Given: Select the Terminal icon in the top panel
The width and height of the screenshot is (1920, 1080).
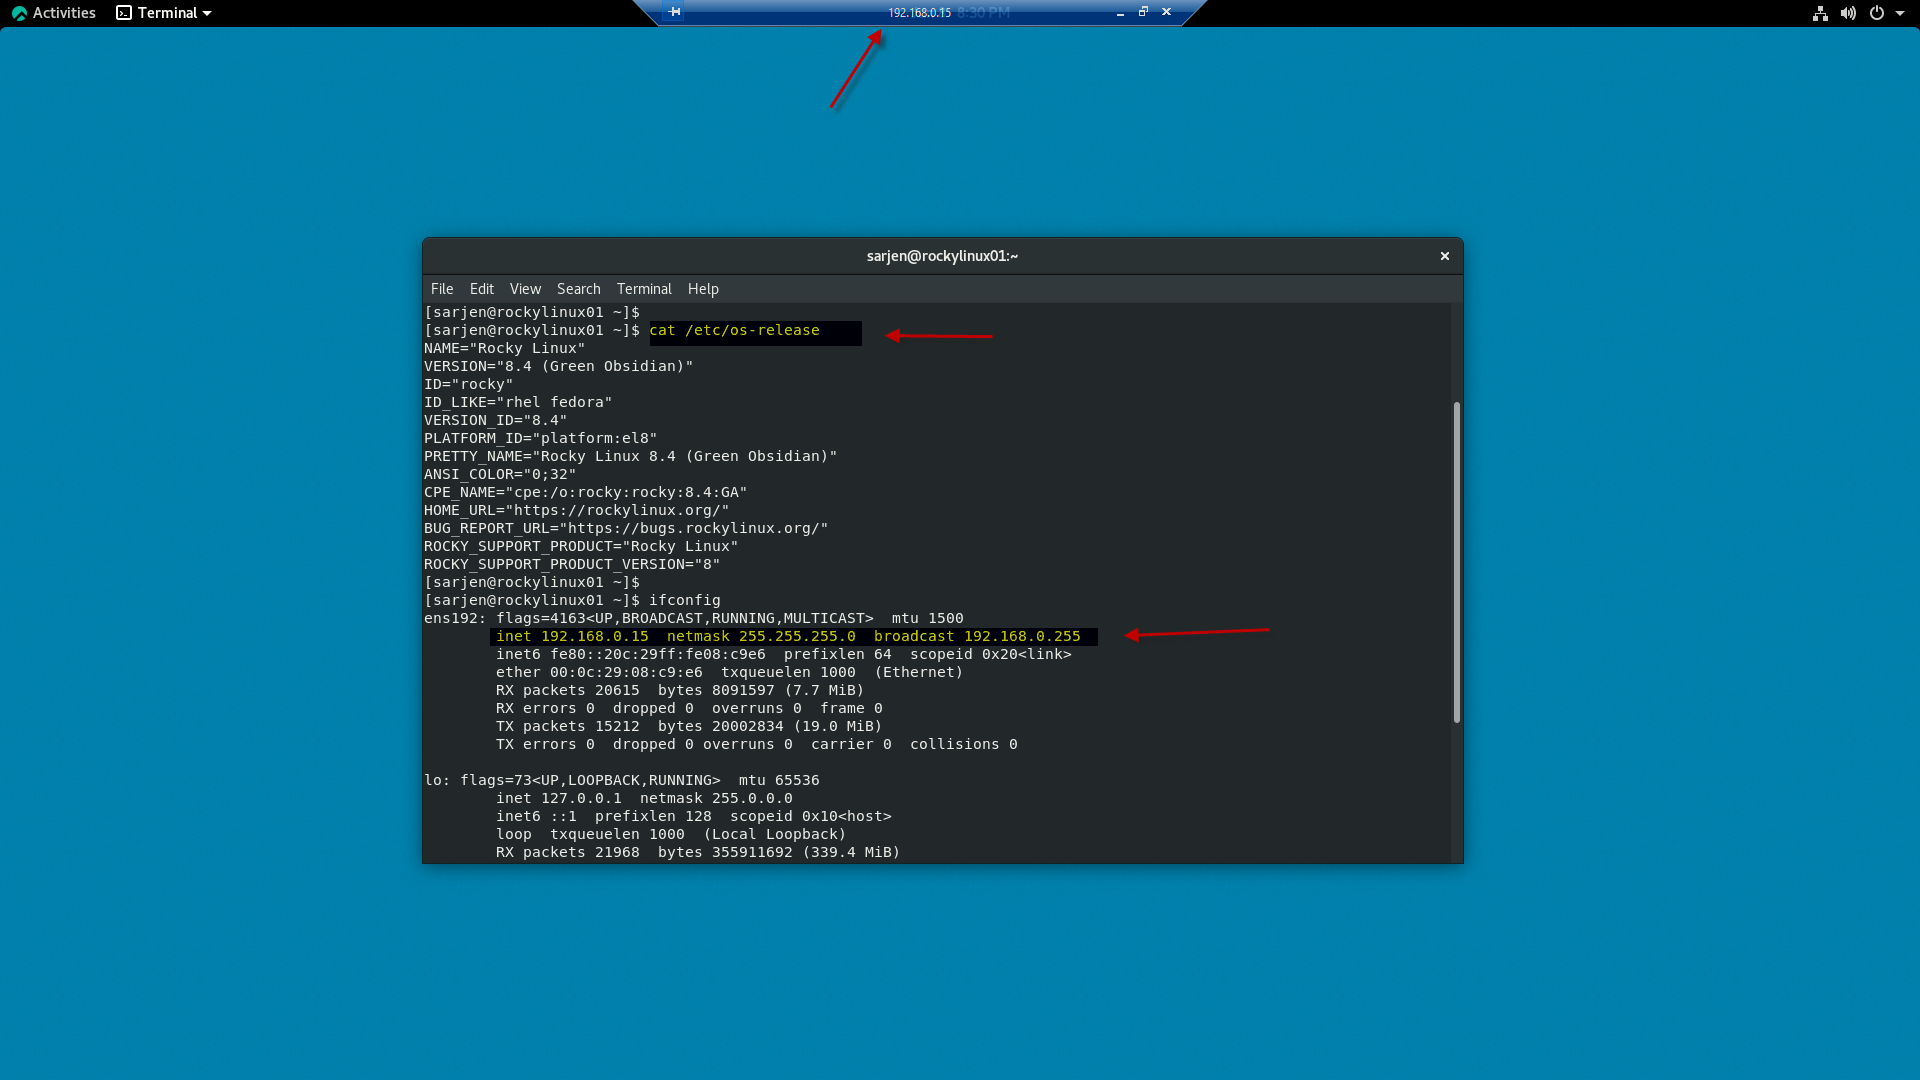Looking at the screenshot, I should pyautogui.click(x=123, y=13).
